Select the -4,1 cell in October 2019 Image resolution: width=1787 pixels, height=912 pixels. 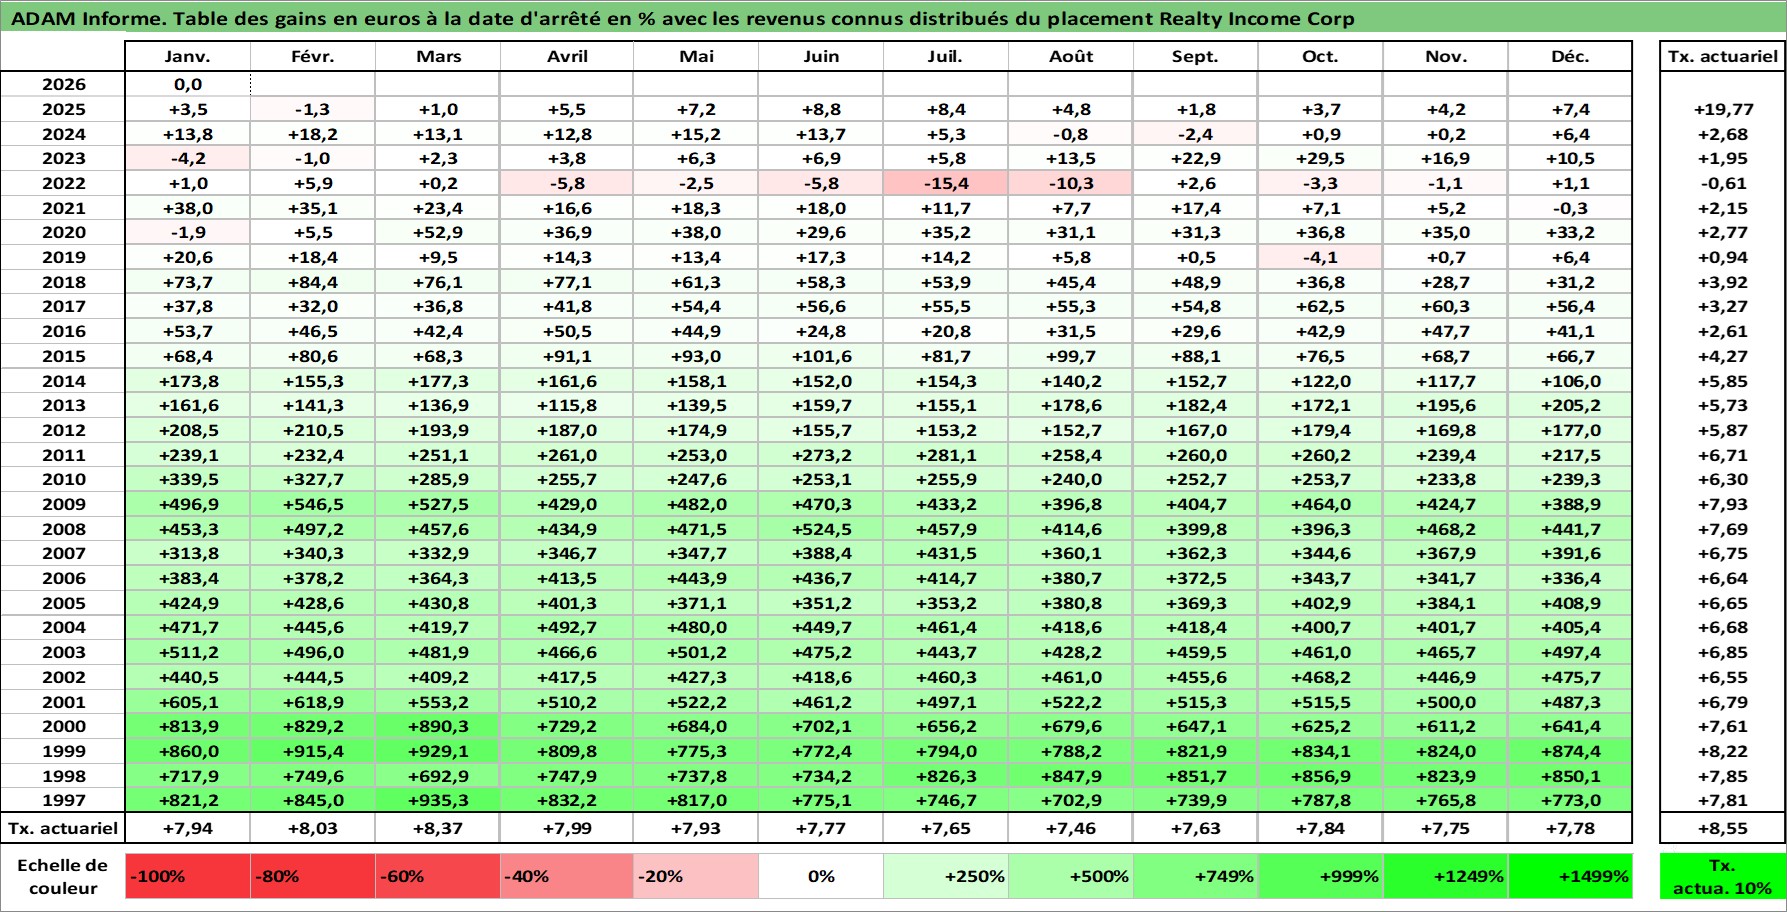1320,257
